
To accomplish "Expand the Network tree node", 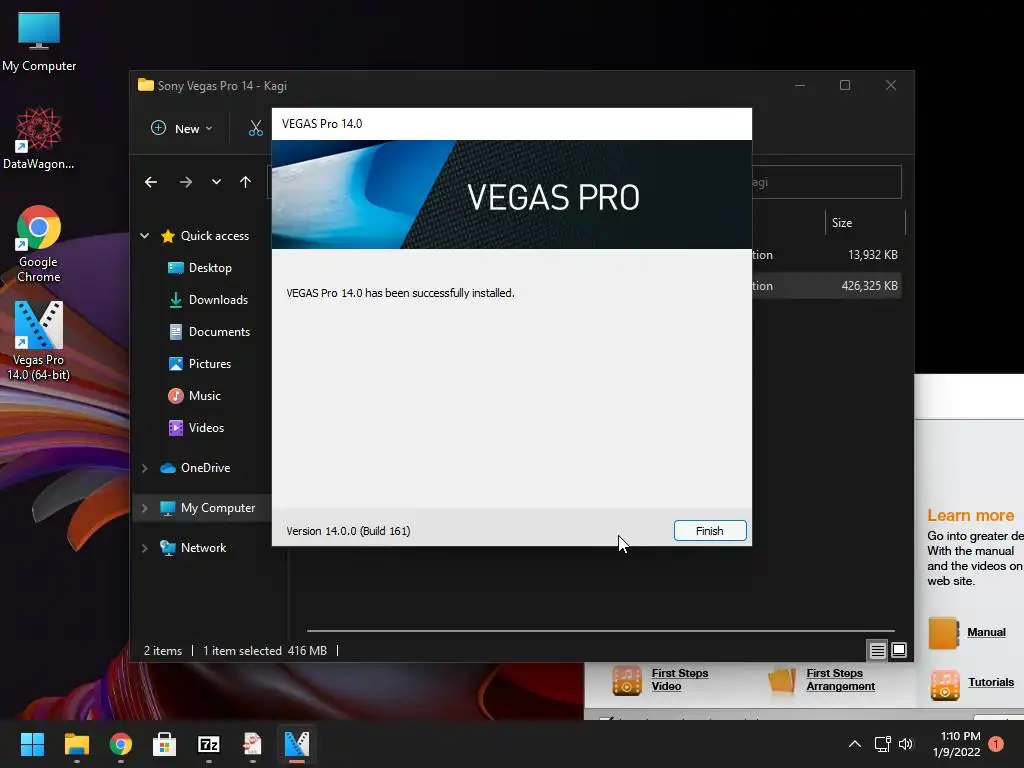I will click(145, 548).
